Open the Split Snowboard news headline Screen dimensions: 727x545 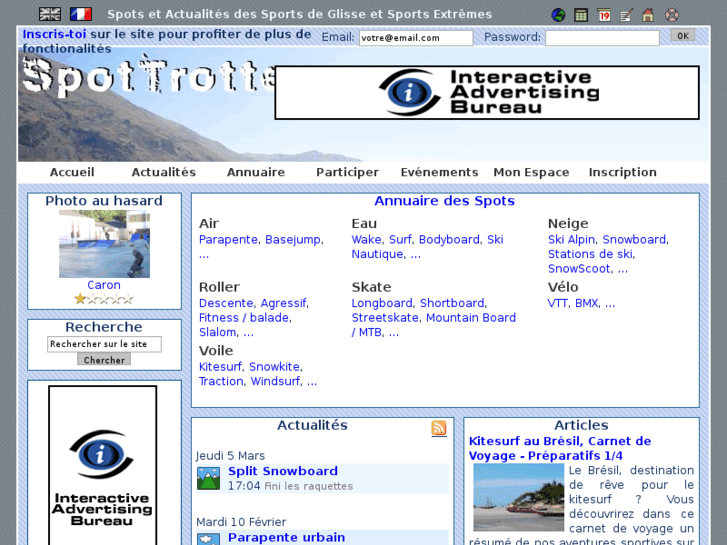click(x=283, y=471)
